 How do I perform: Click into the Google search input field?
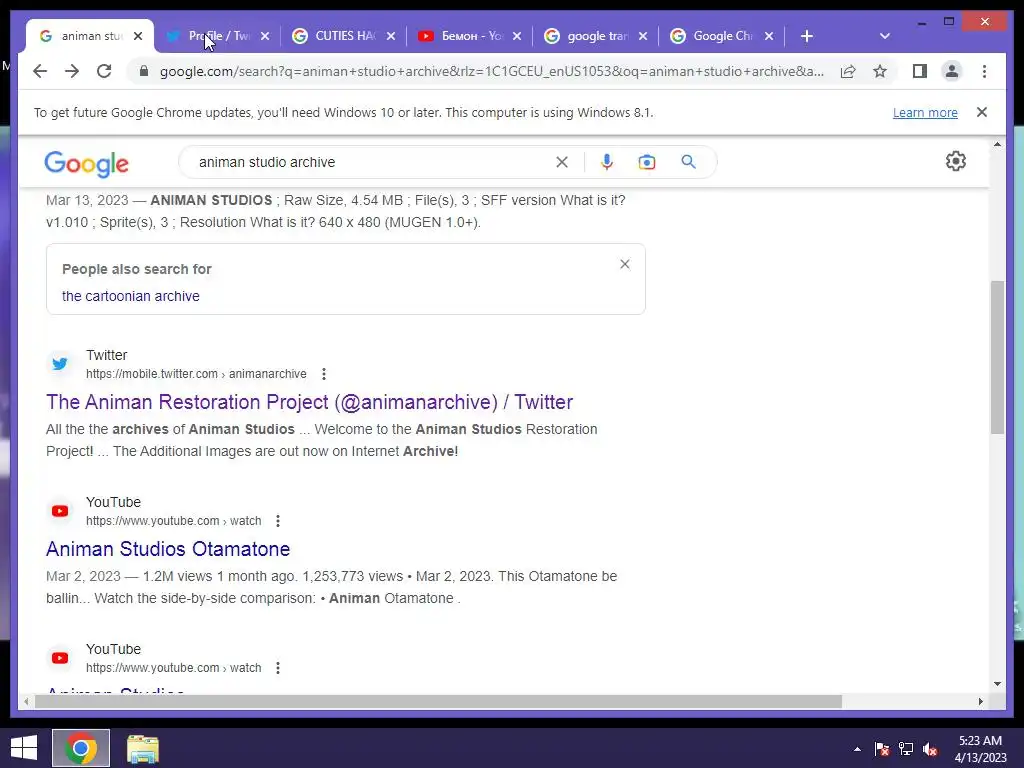(x=372, y=162)
